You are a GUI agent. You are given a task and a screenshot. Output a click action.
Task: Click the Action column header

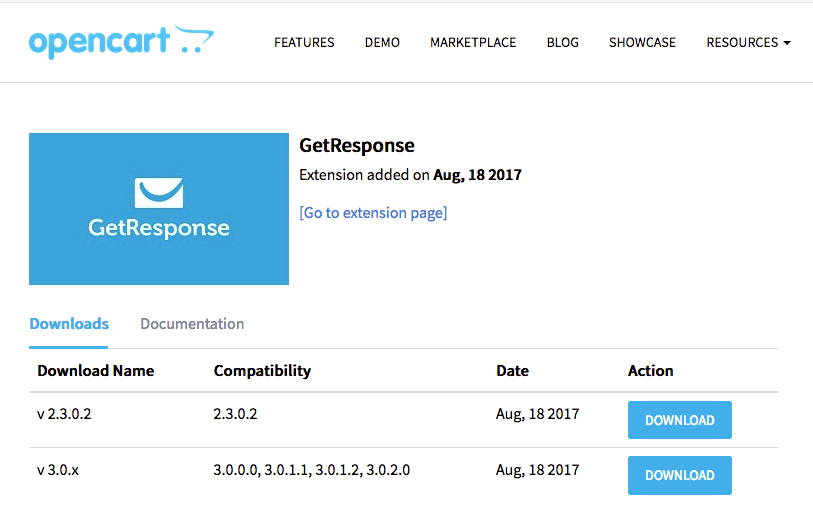click(x=651, y=371)
